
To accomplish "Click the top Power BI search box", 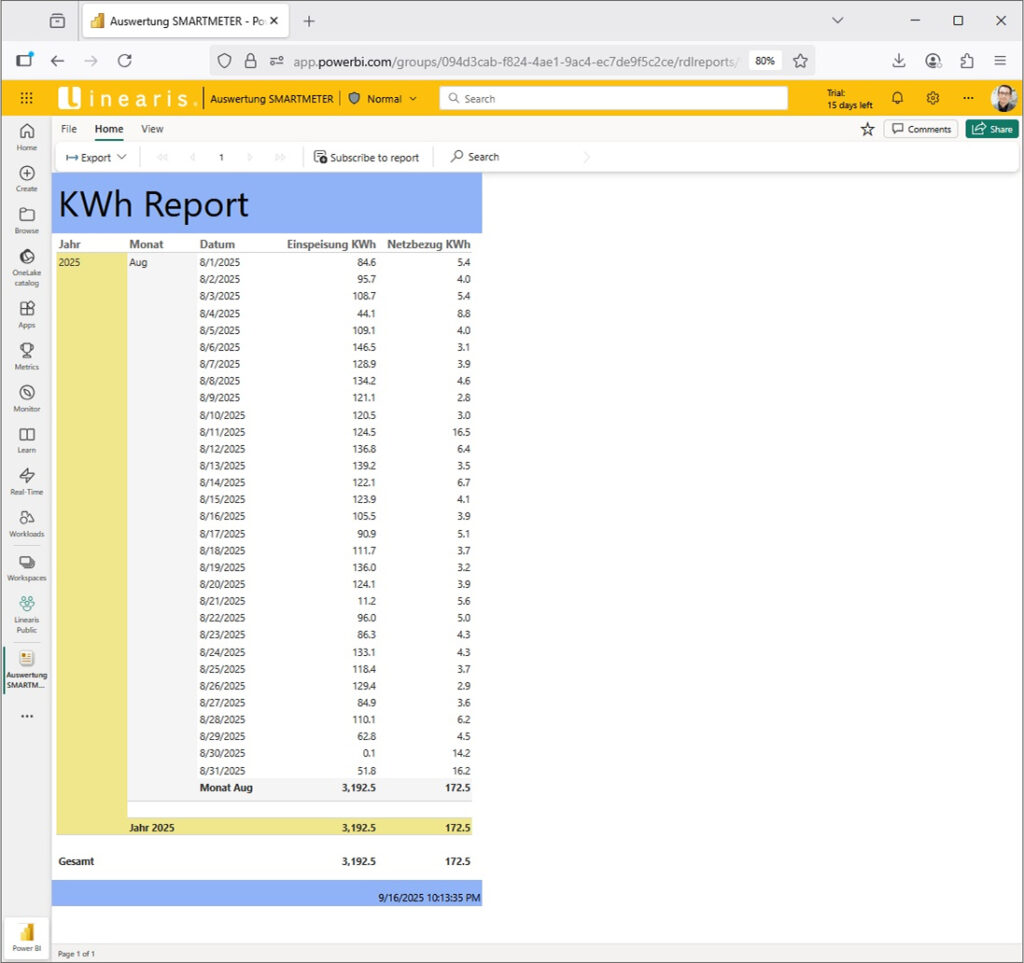I will pyautogui.click(x=613, y=99).
